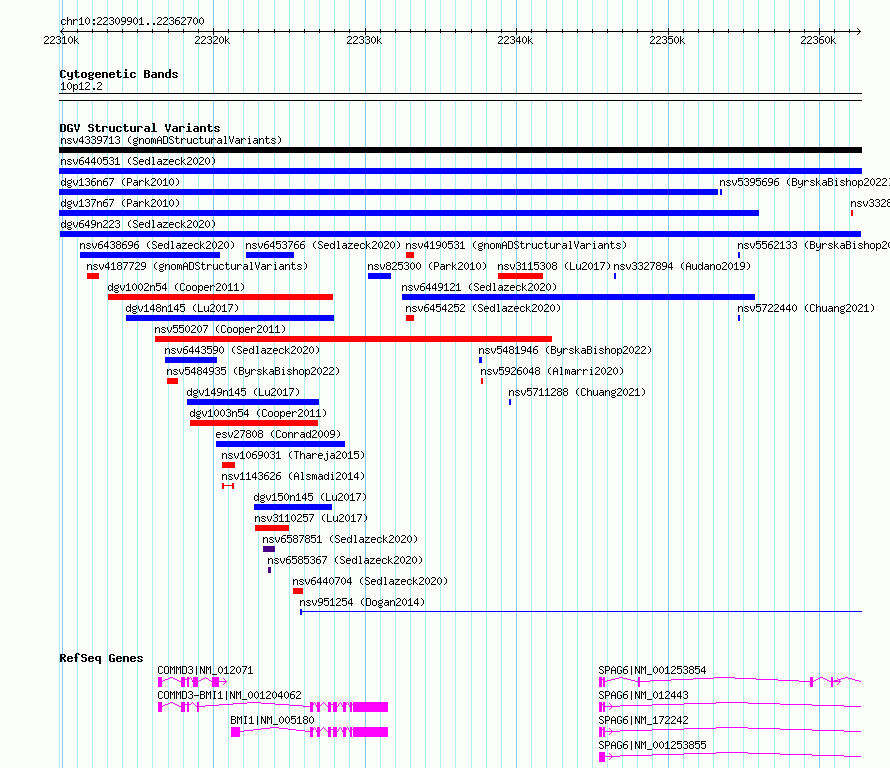Click the chr10:22309901..22362700 coordinate label
The image size is (890, 768).
coord(132,22)
